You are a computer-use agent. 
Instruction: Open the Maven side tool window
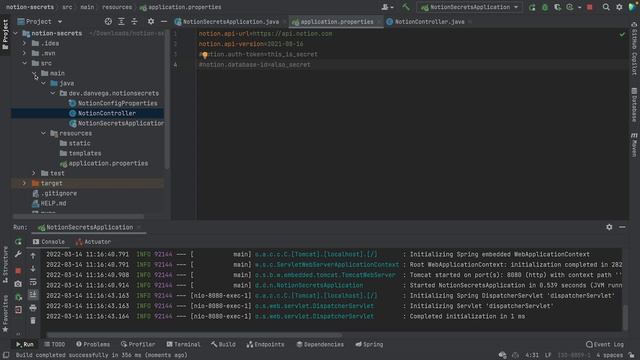coord(634,144)
